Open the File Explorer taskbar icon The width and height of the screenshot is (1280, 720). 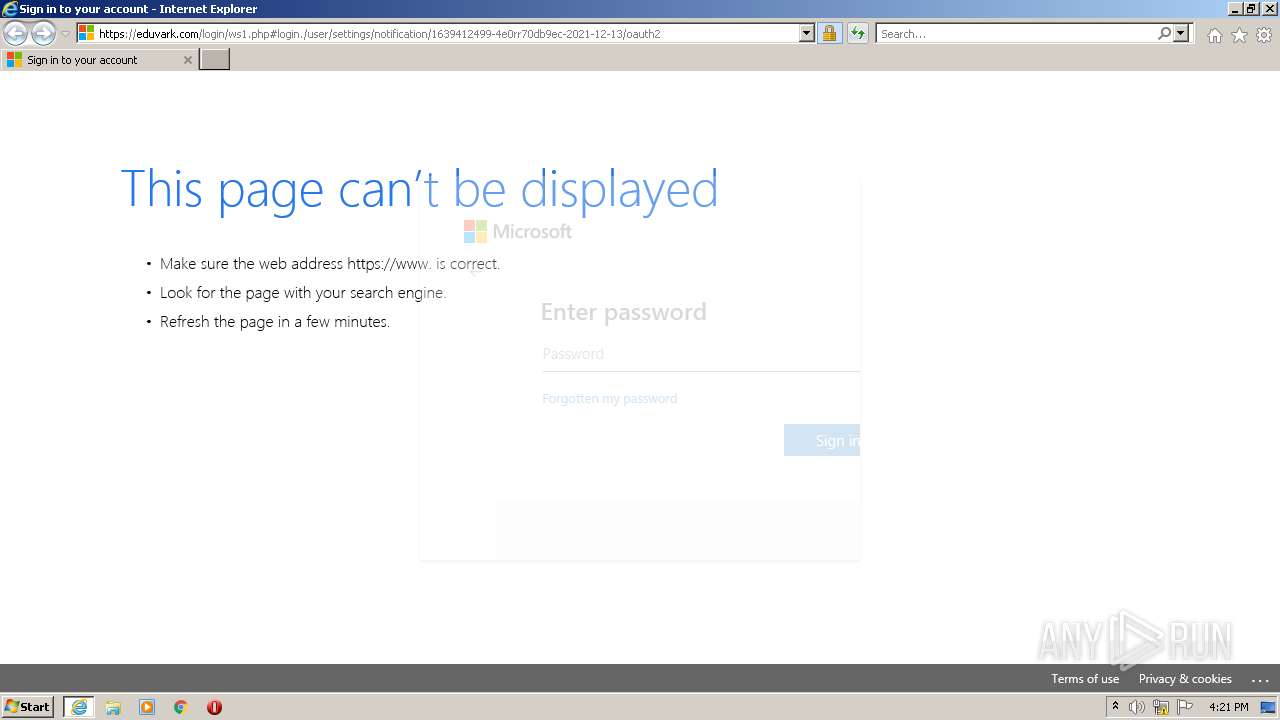point(113,707)
